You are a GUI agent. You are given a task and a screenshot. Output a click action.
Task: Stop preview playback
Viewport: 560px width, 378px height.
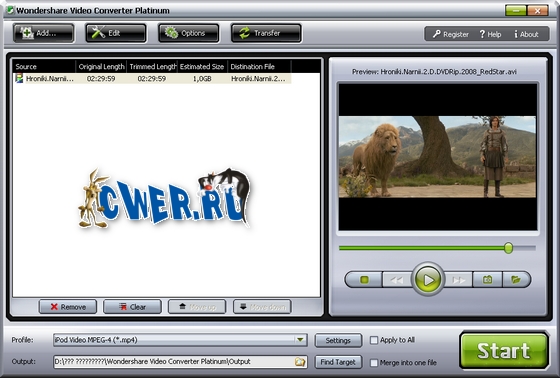(364, 280)
